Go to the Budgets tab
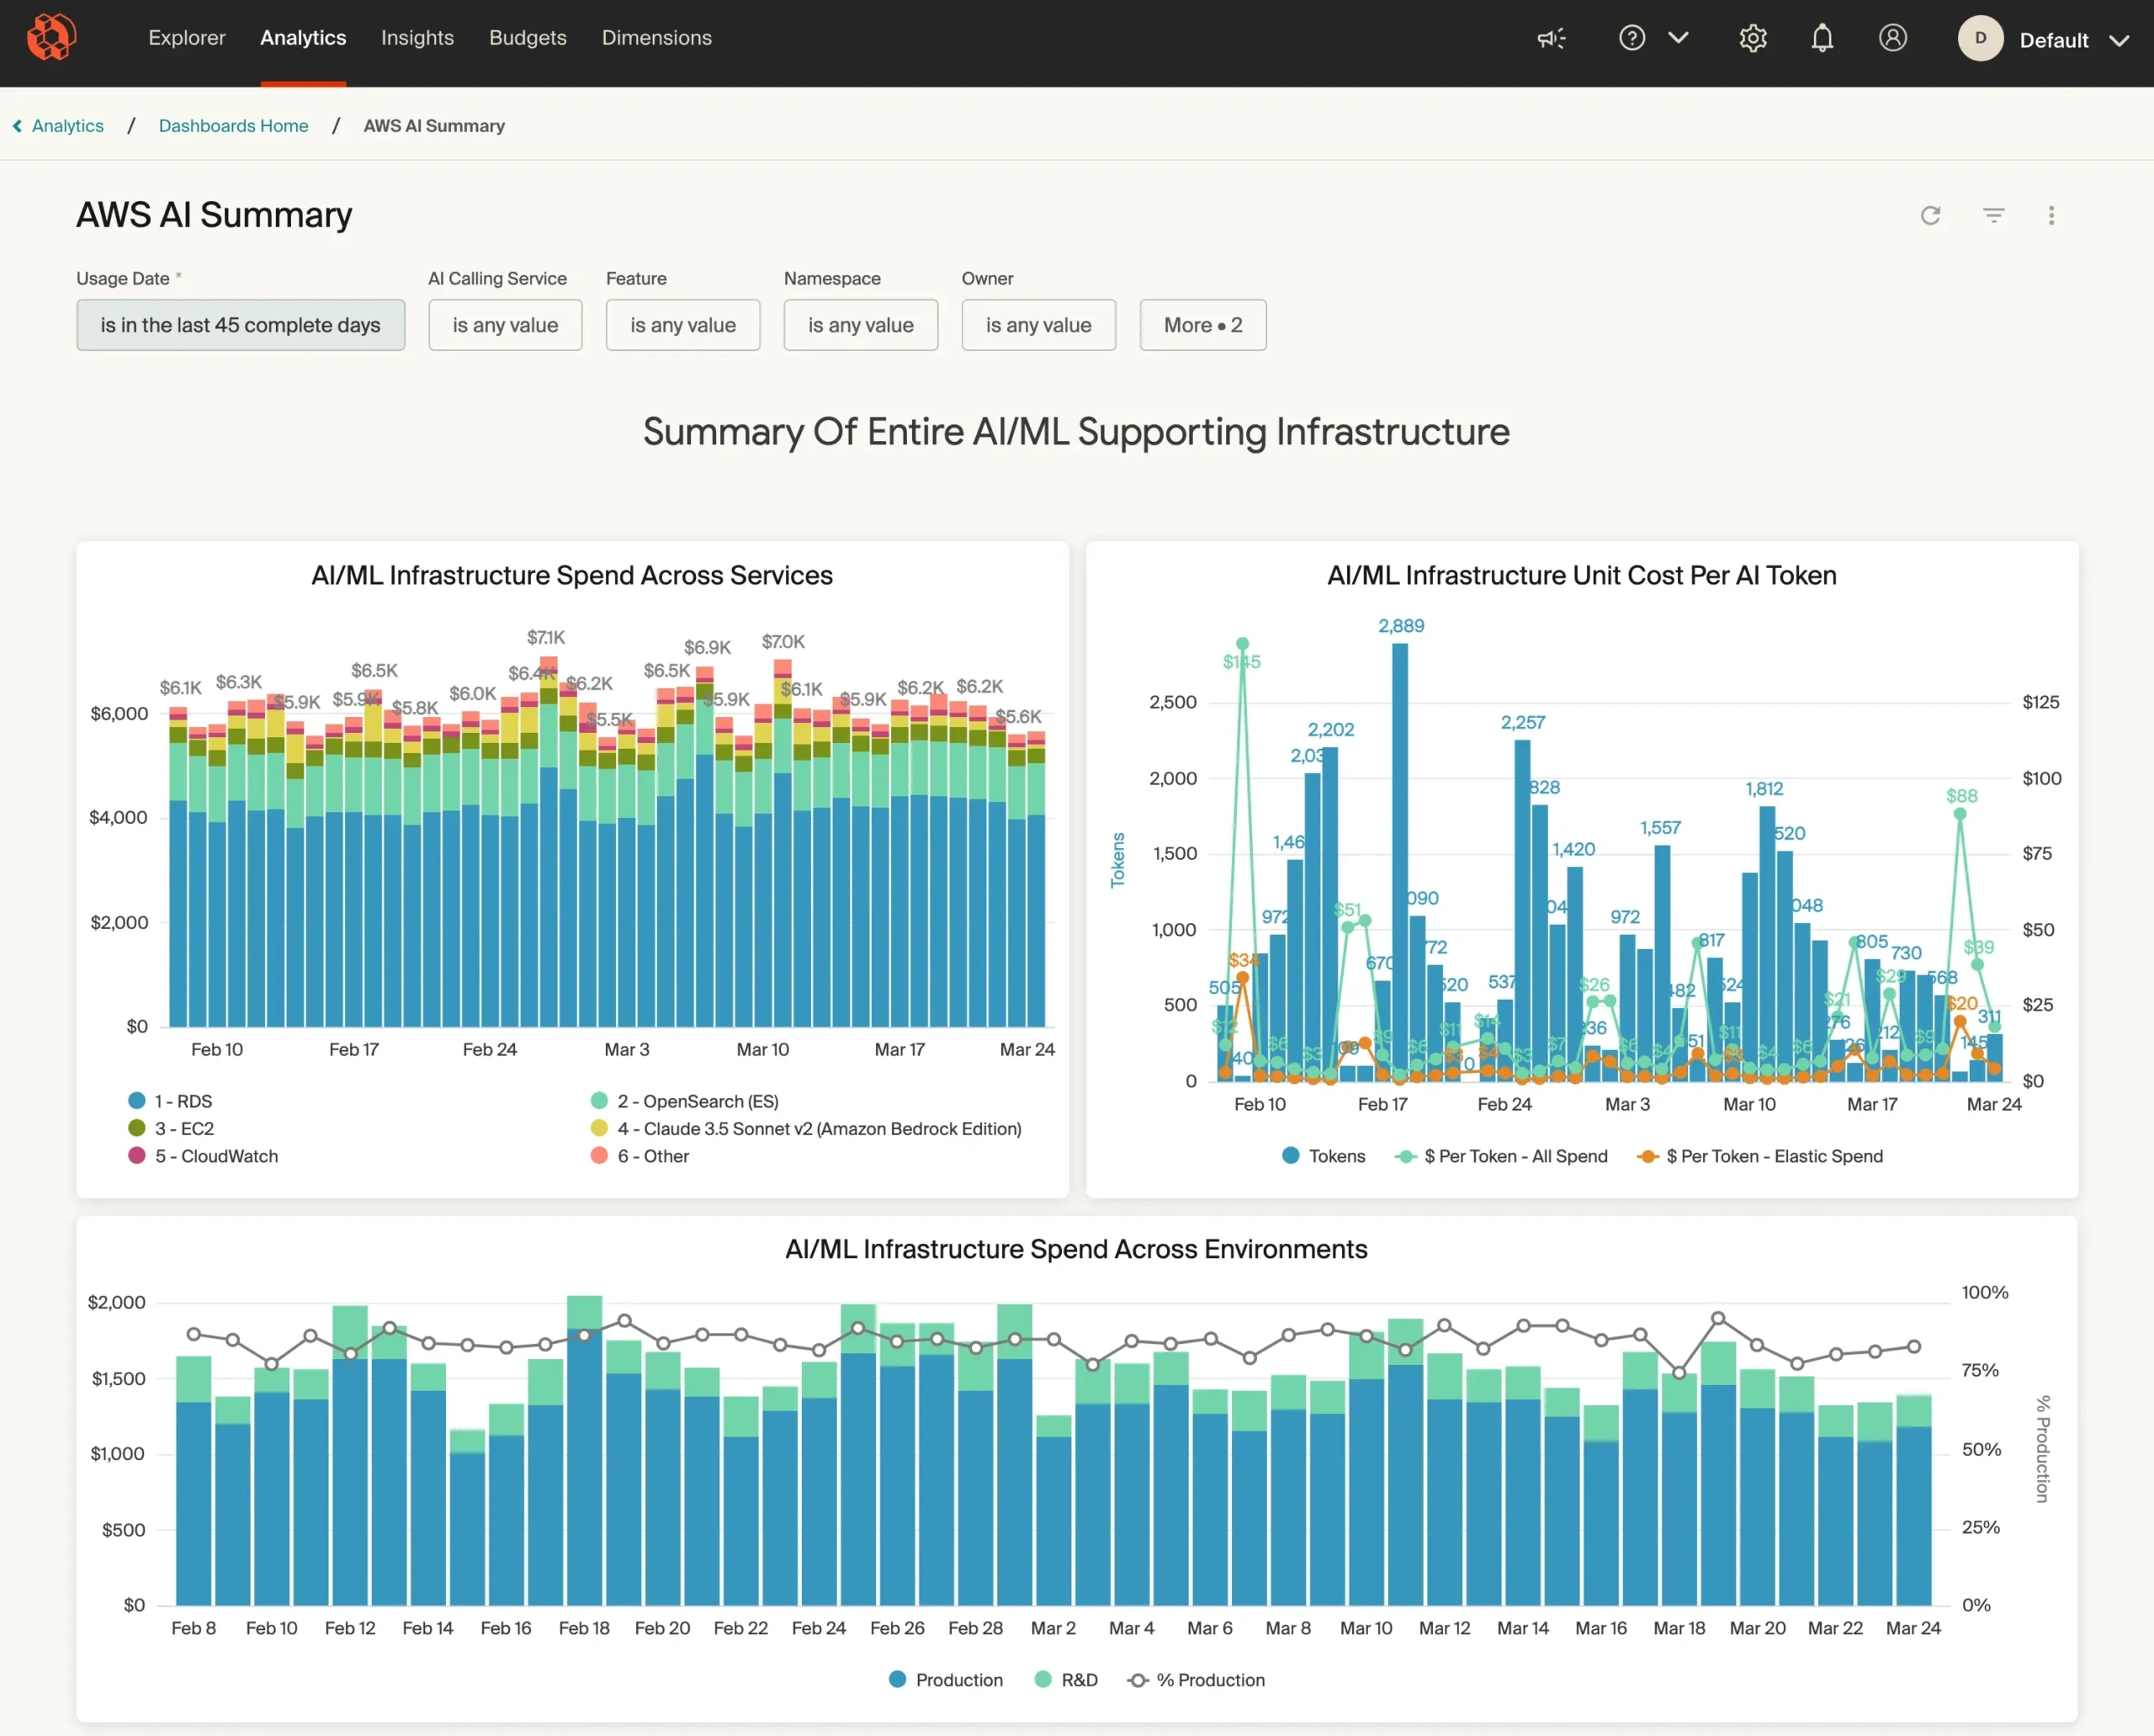The height and width of the screenshot is (1736, 2154). tap(527, 38)
